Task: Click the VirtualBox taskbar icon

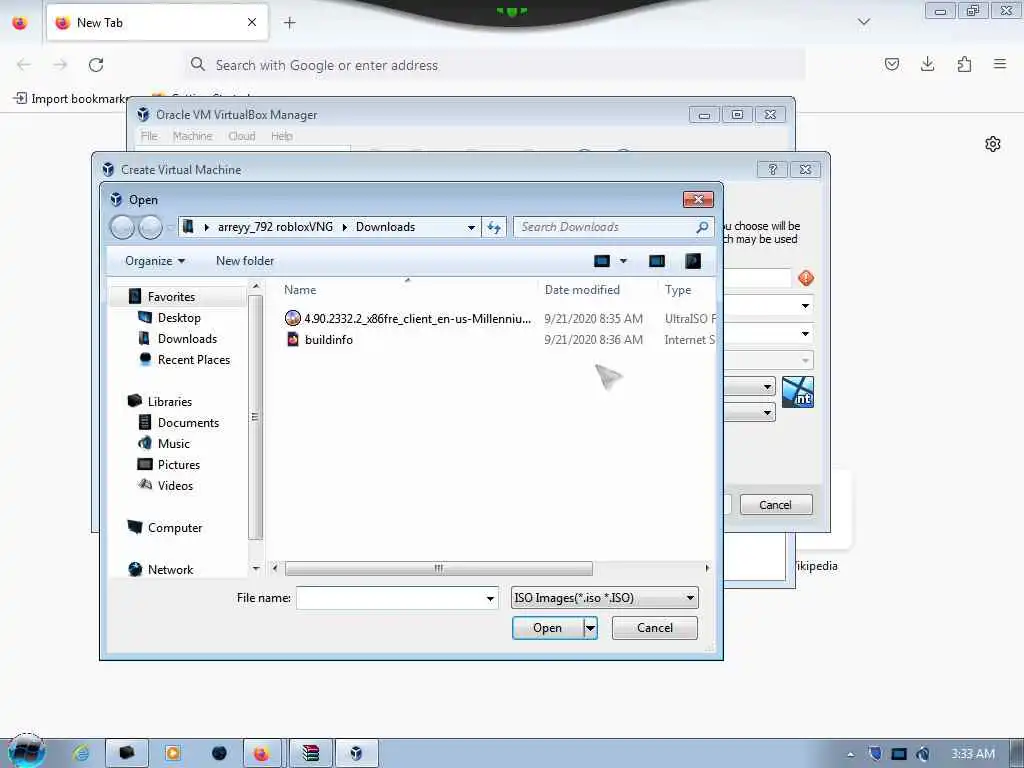Action: (x=356, y=754)
